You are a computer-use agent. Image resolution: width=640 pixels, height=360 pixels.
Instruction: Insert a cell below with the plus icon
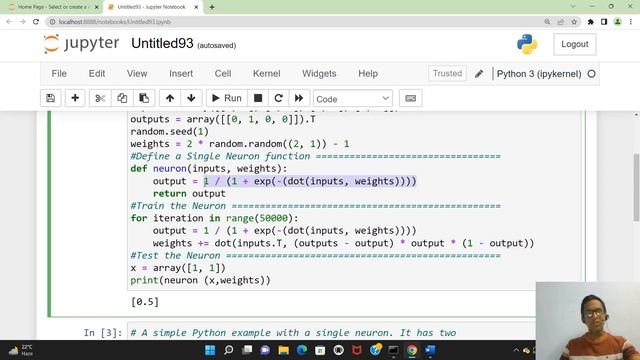click(75, 98)
